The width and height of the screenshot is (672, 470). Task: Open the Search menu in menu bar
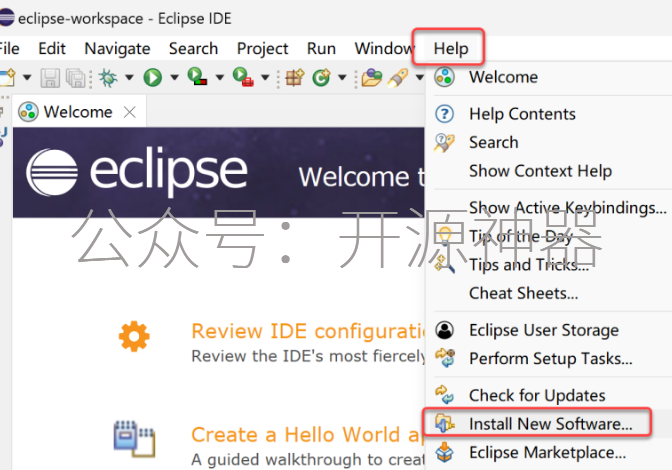tap(193, 48)
